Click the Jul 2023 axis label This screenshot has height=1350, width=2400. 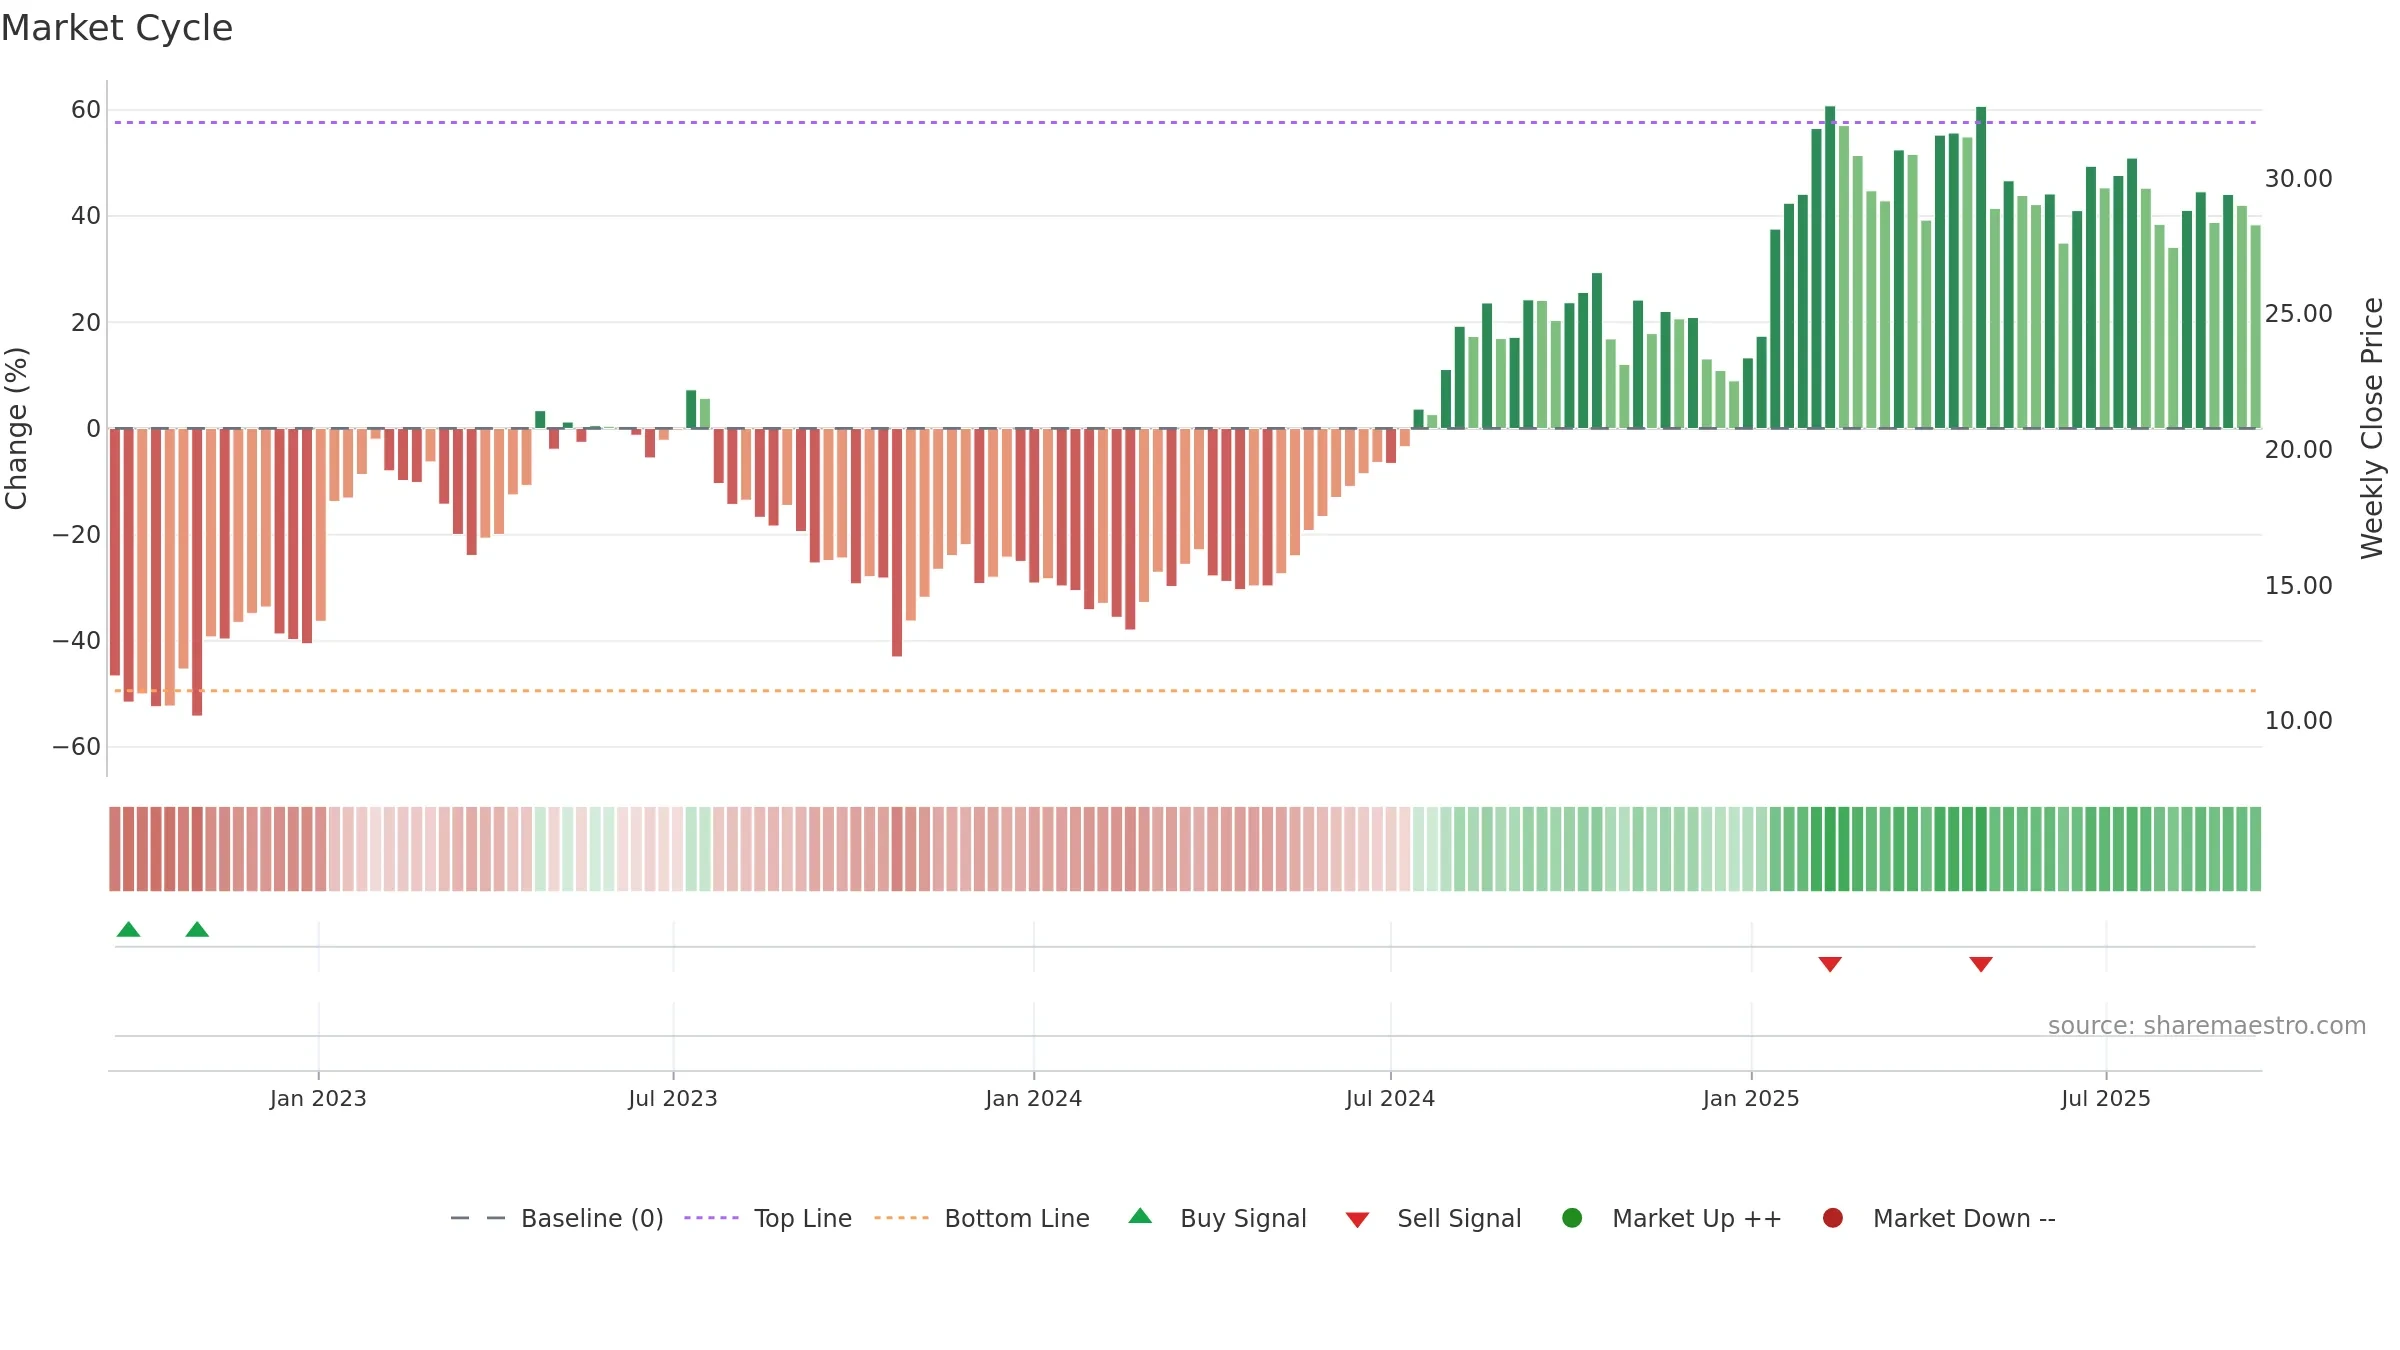[x=673, y=1098]
